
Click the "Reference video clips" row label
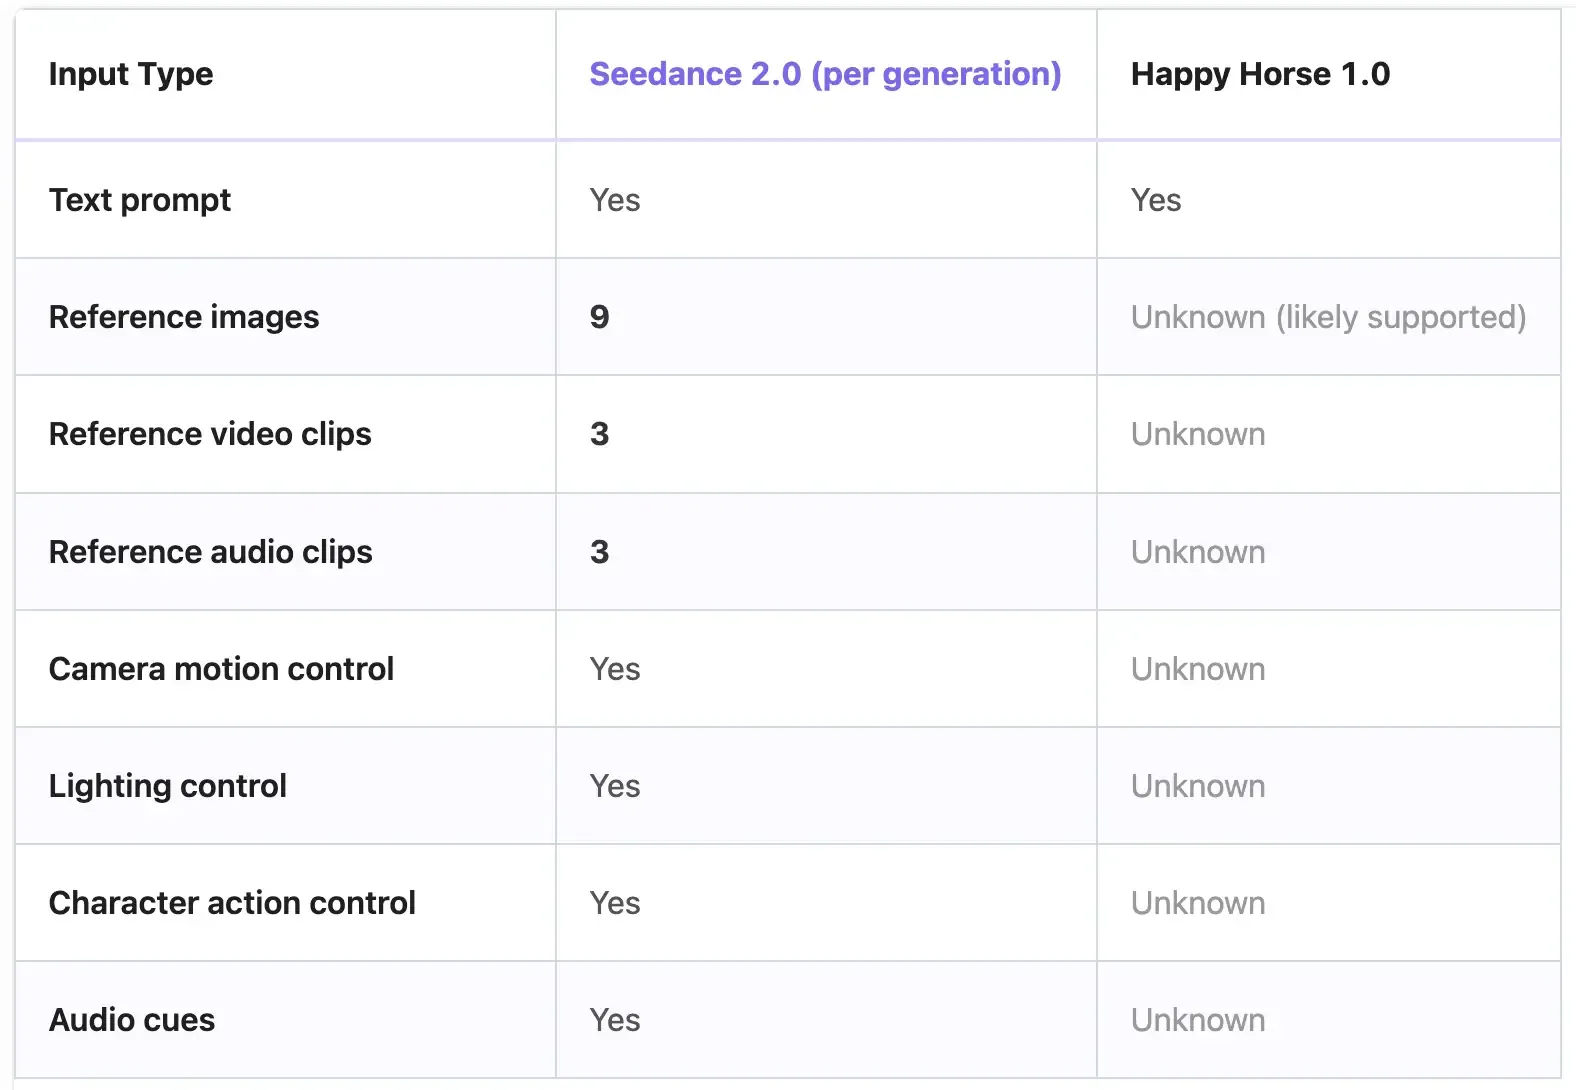(210, 434)
